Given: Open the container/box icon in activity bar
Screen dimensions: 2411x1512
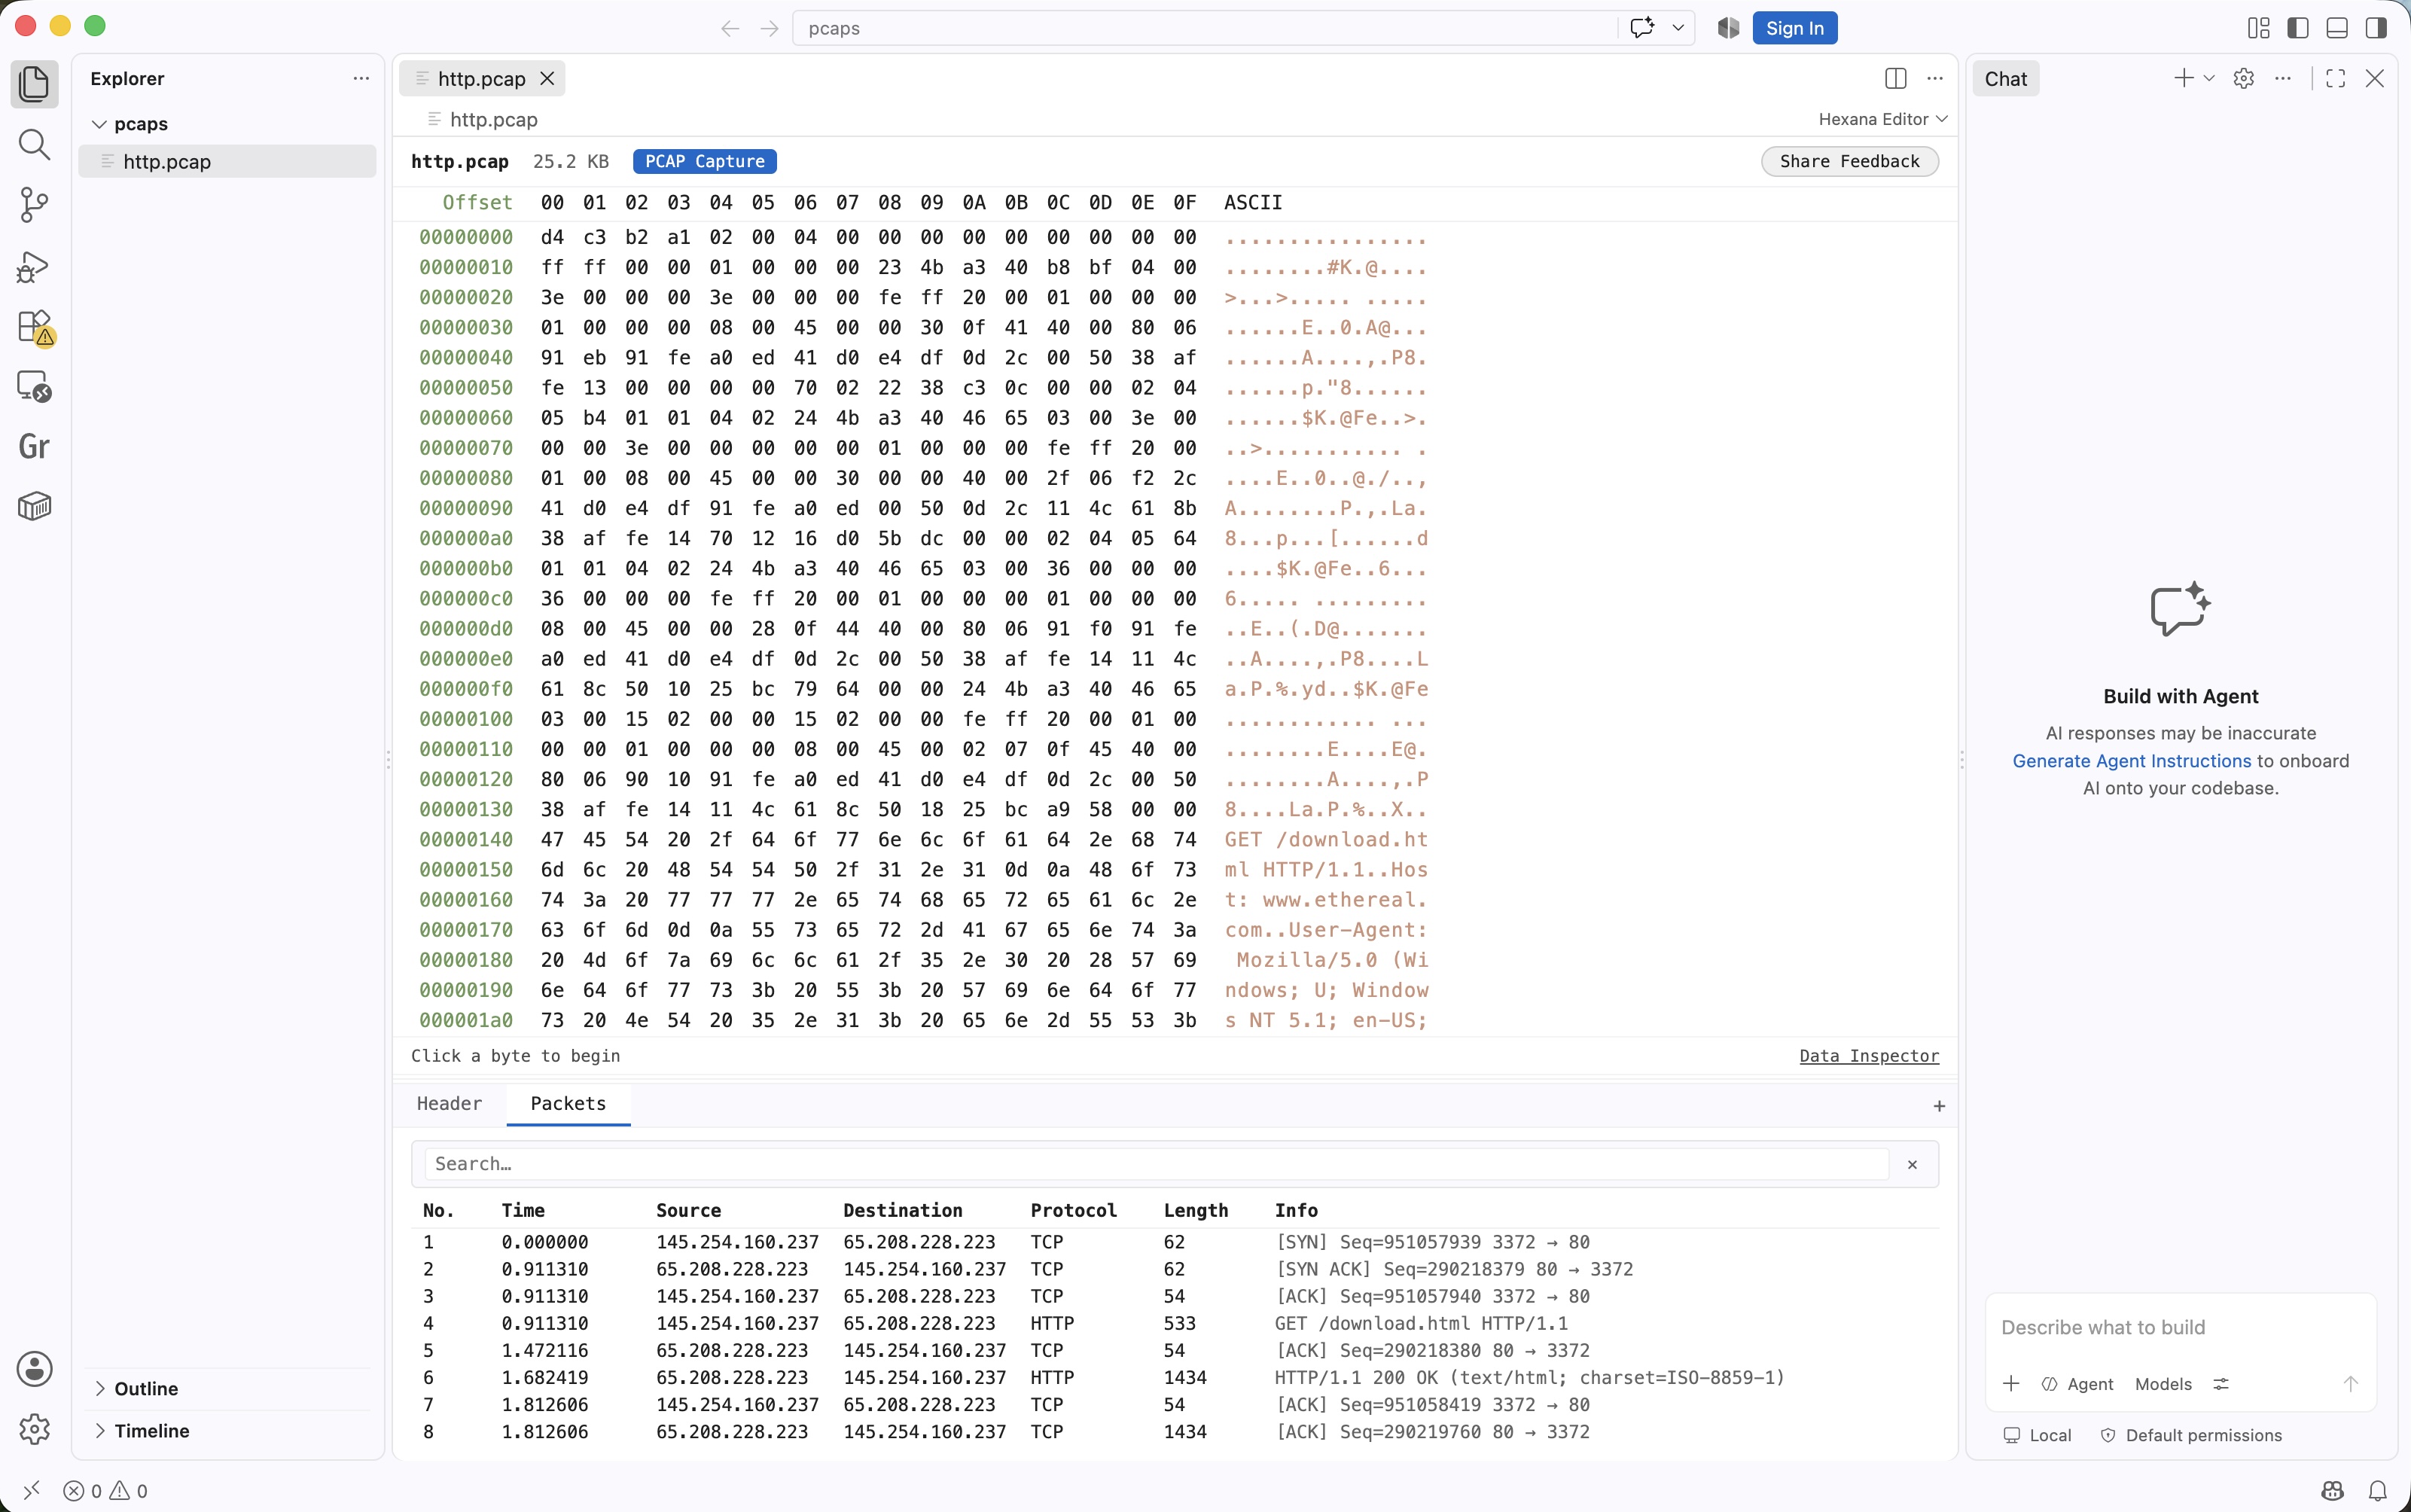Looking at the screenshot, I should click(x=34, y=507).
